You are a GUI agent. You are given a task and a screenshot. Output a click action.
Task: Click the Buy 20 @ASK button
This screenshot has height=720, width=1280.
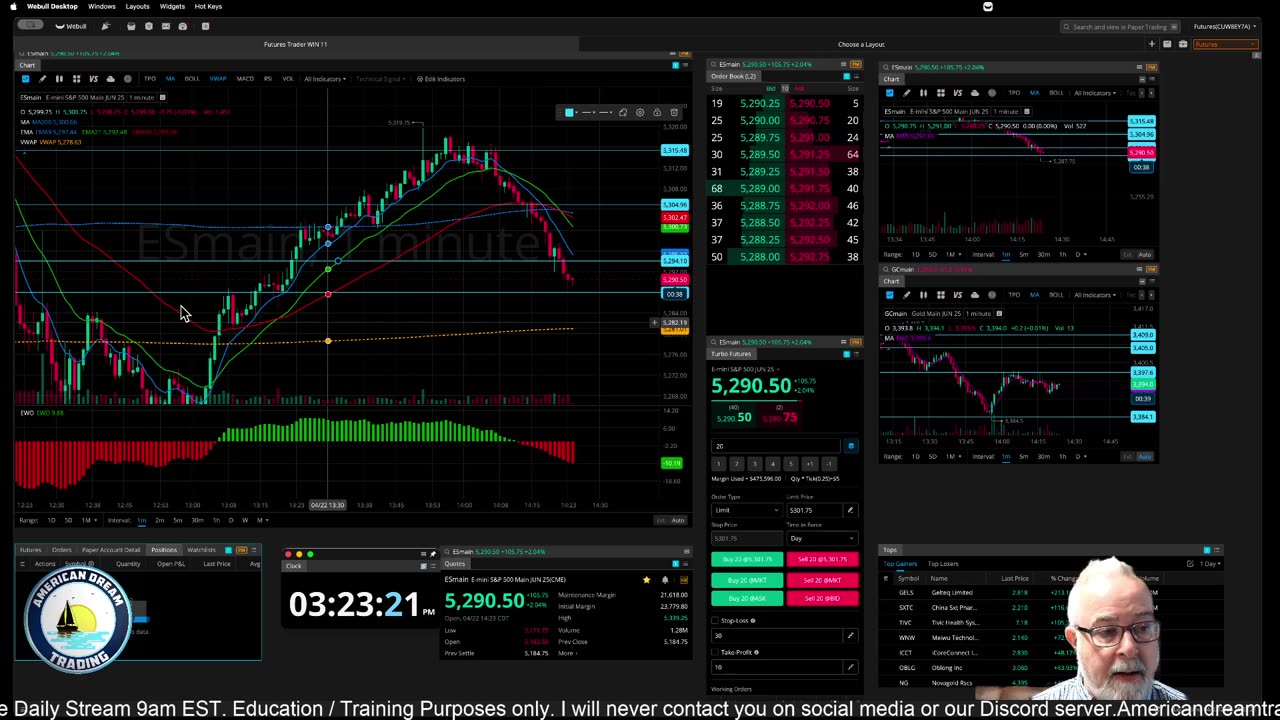[x=747, y=598]
